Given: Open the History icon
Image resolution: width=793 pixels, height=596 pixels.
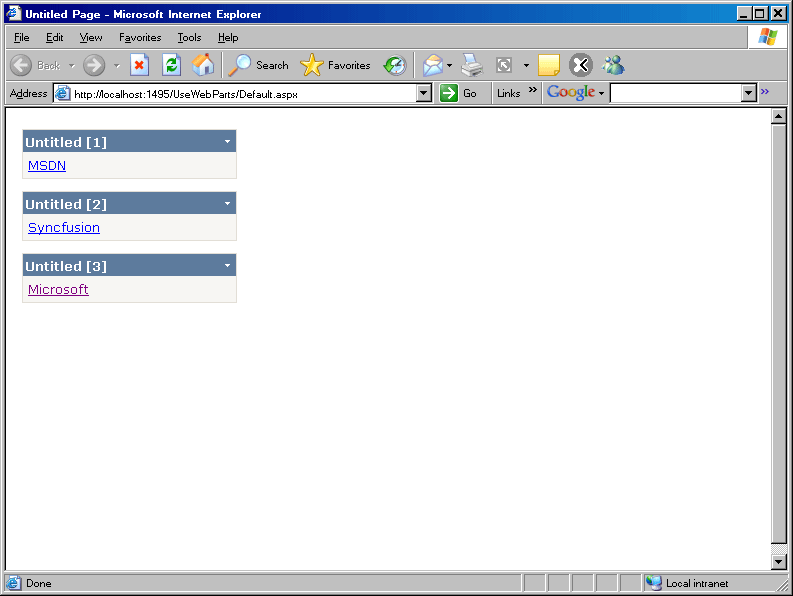Looking at the screenshot, I should pos(395,65).
